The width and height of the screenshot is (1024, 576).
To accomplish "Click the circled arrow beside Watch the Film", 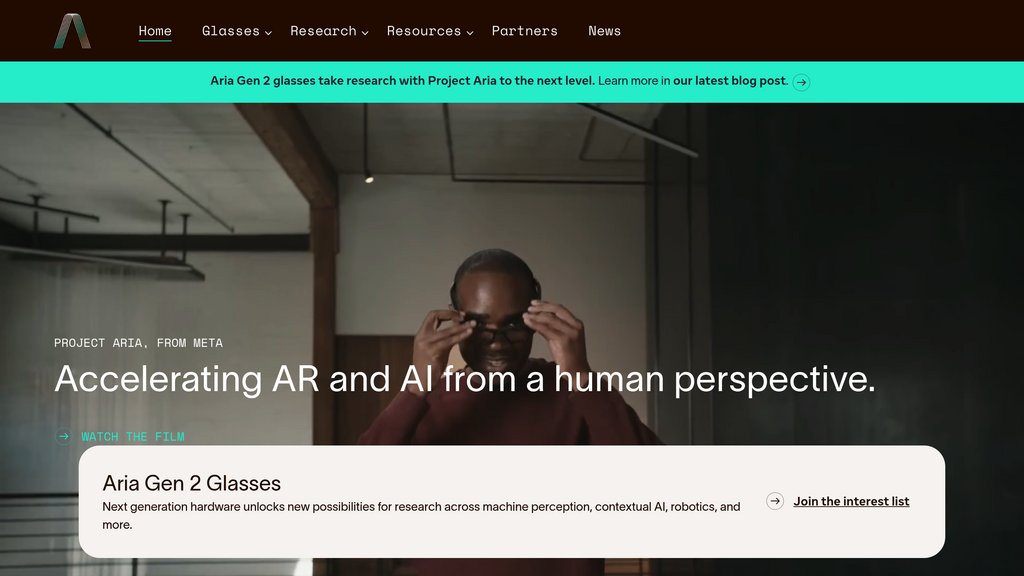I will pos(64,436).
